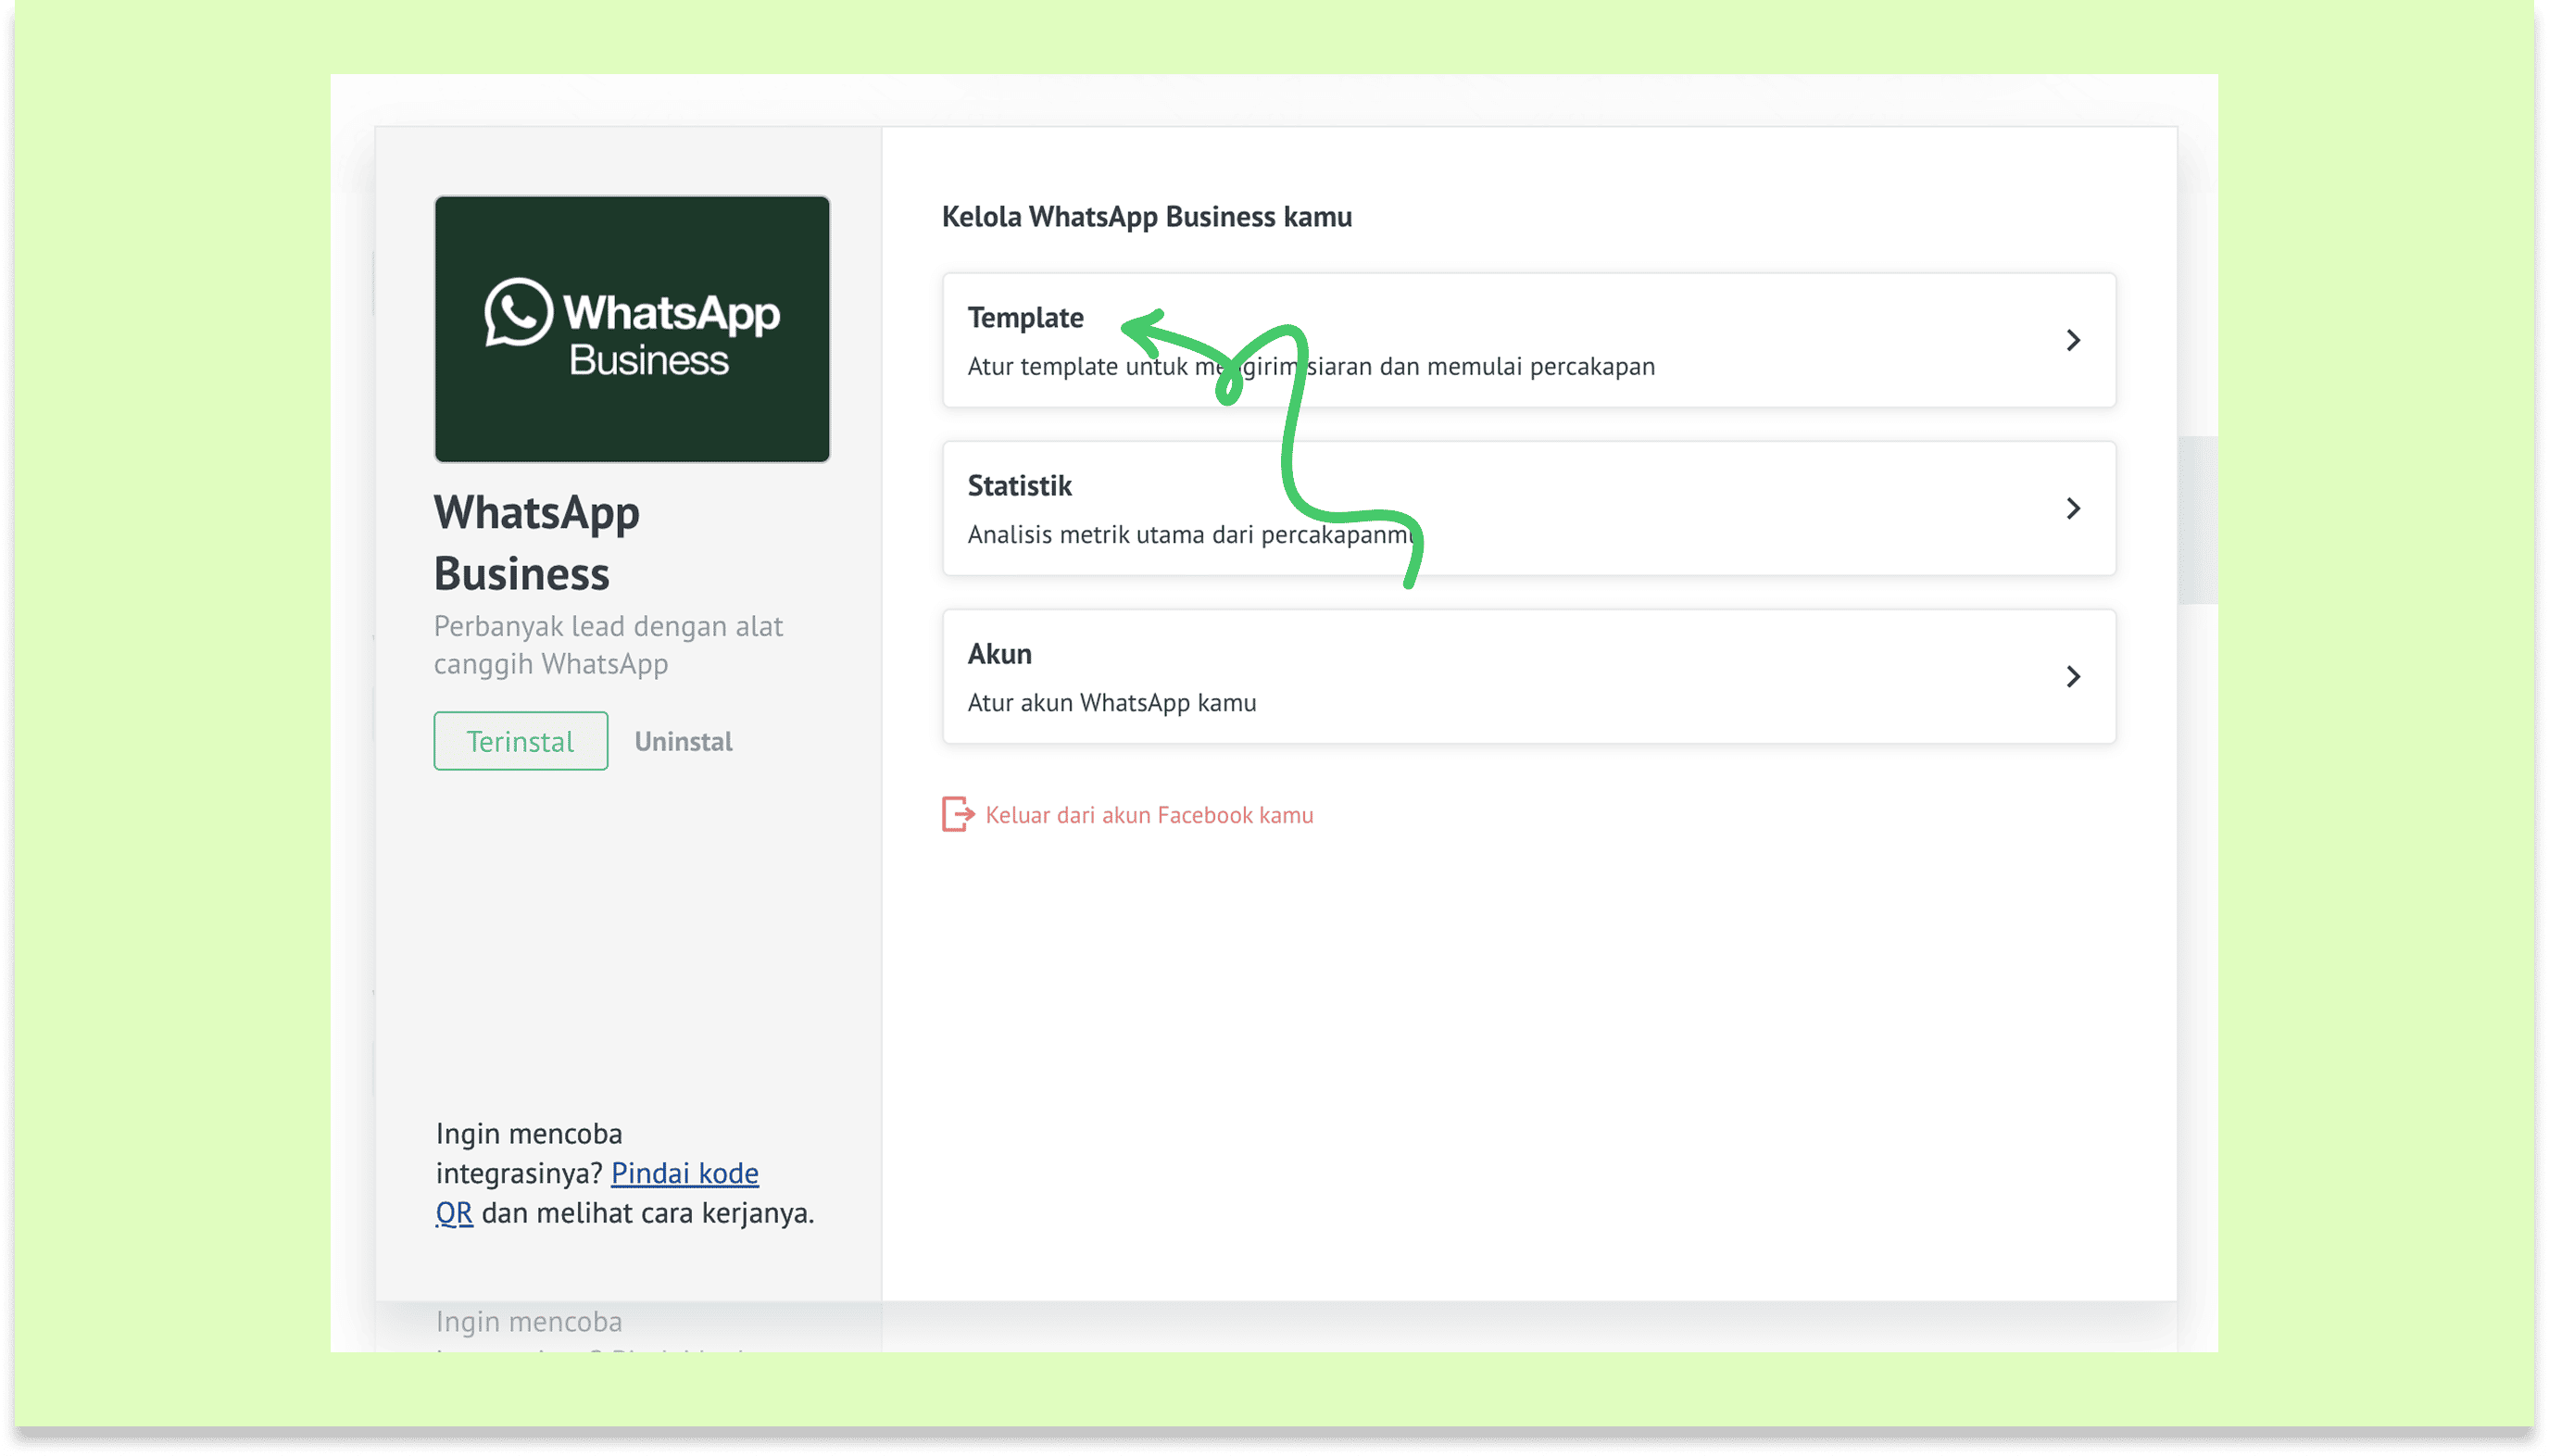Click the Analisis metrik utama description
Image resolution: width=2549 pixels, height=1456 pixels.
[x=1150, y=535]
